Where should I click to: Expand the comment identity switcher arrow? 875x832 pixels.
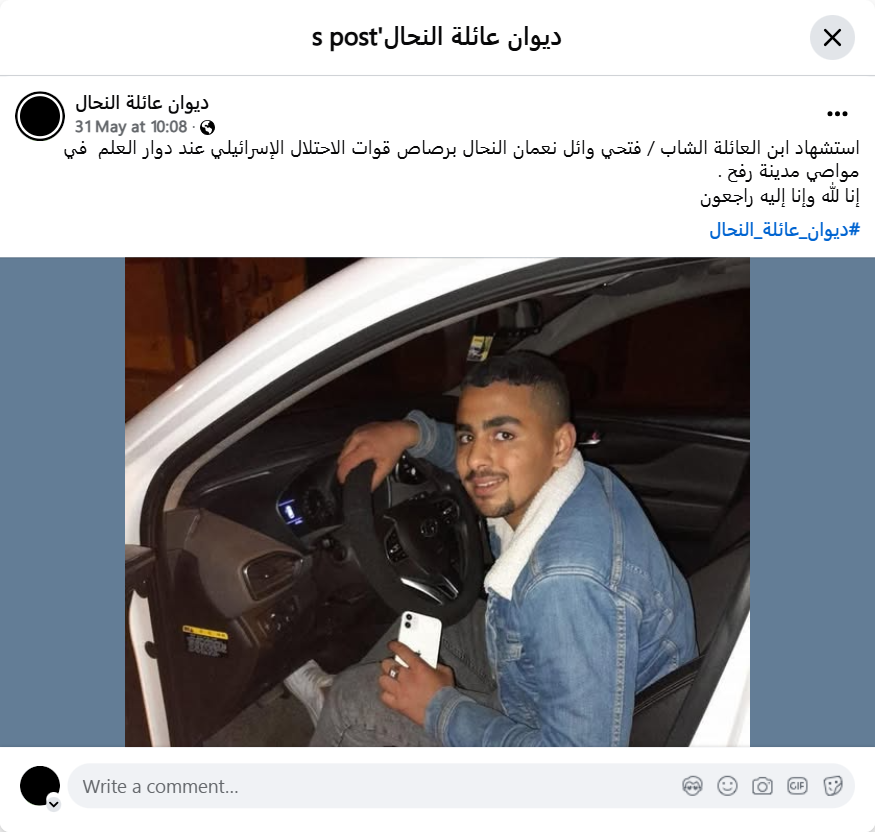click(x=54, y=804)
